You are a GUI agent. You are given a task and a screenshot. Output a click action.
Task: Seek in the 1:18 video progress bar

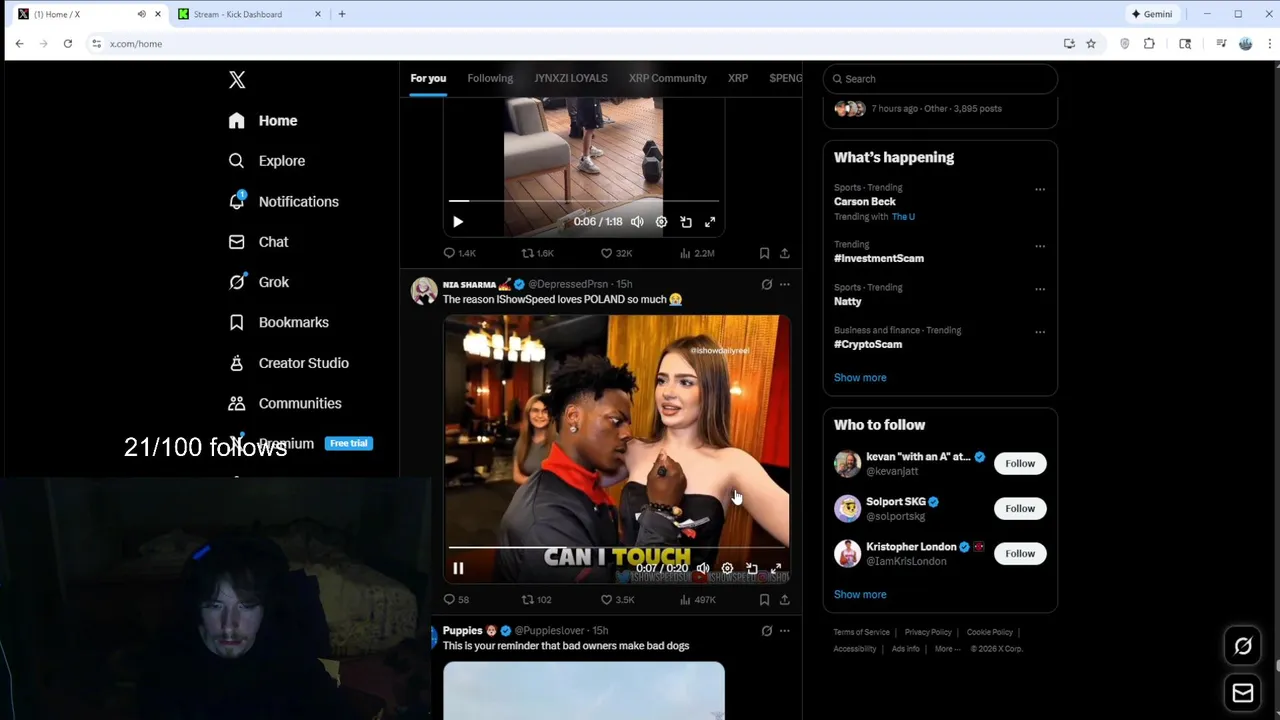tap(584, 201)
